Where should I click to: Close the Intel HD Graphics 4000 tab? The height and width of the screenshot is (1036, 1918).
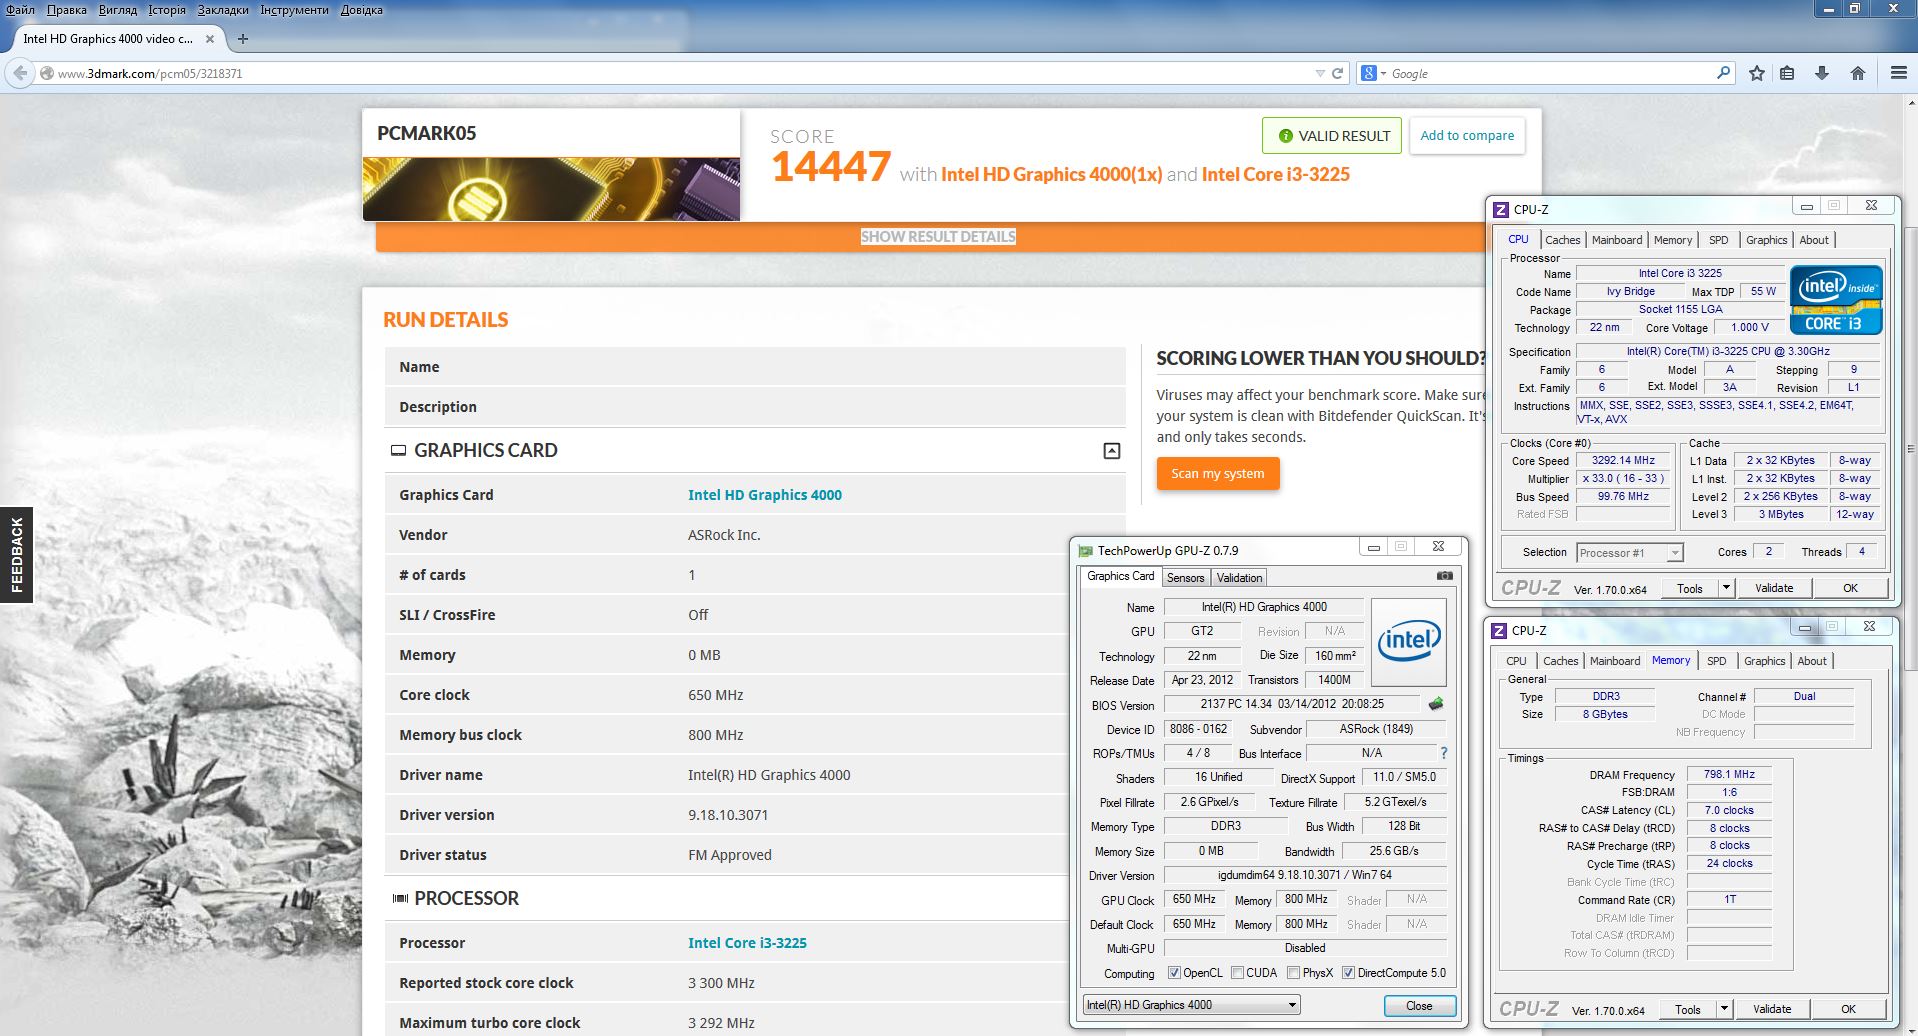click(210, 39)
